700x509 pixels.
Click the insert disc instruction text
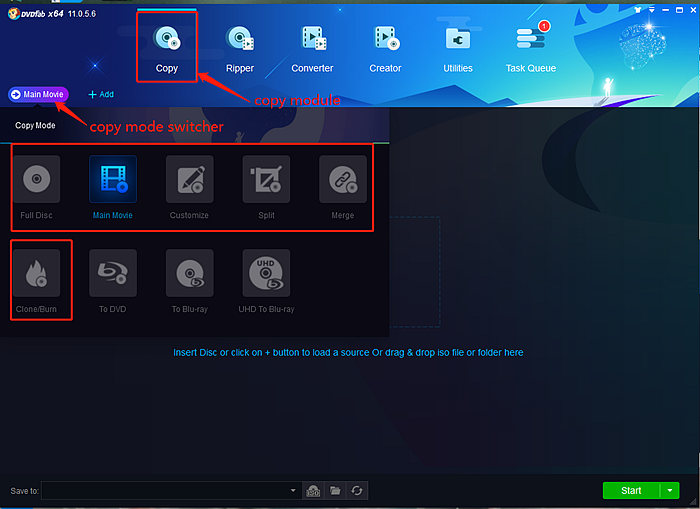pos(348,353)
